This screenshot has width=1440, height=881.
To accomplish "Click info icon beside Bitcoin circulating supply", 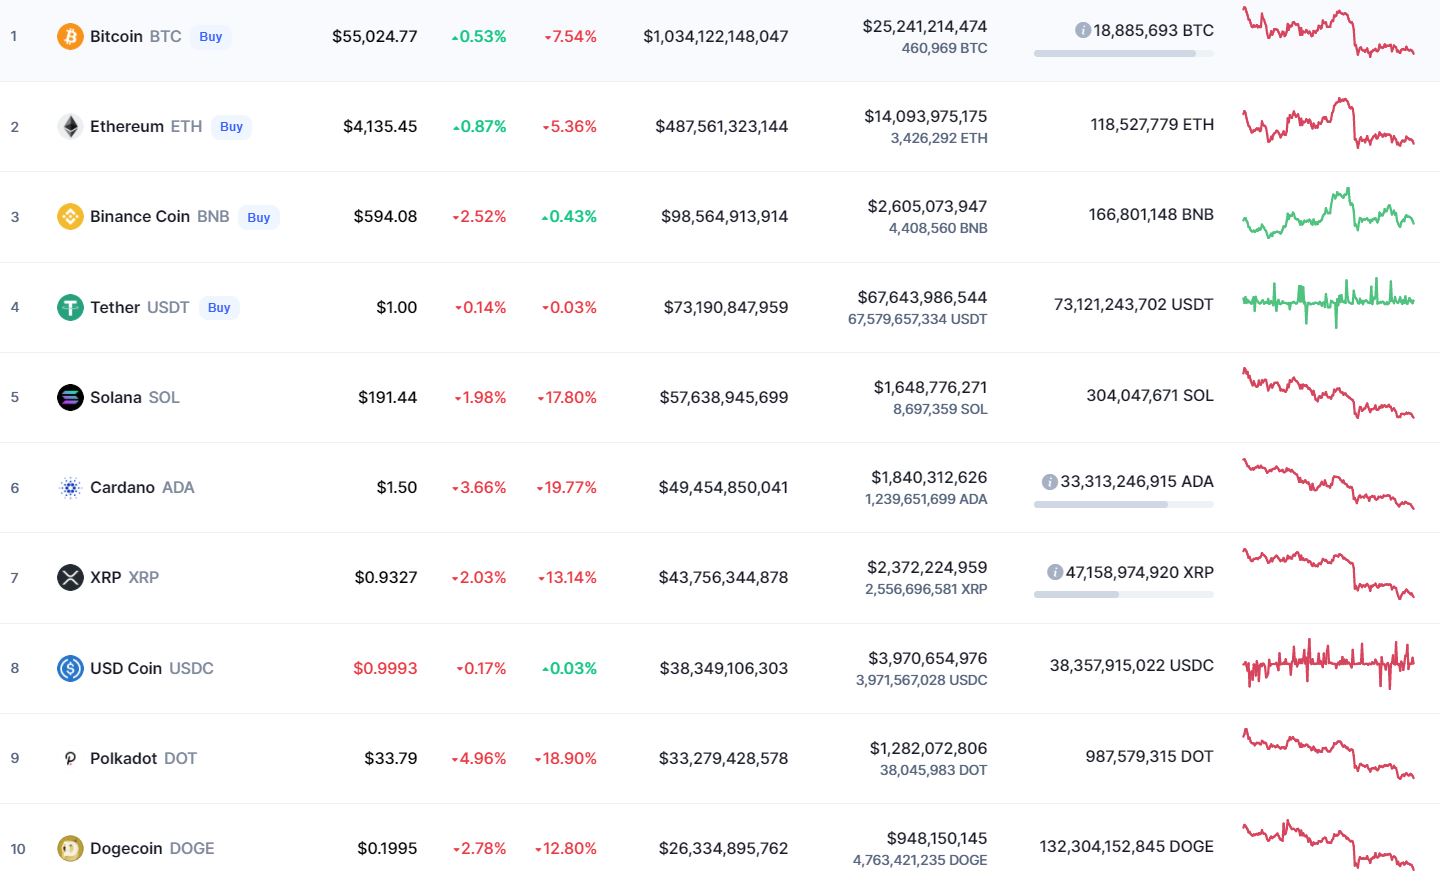I will (1082, 31).
